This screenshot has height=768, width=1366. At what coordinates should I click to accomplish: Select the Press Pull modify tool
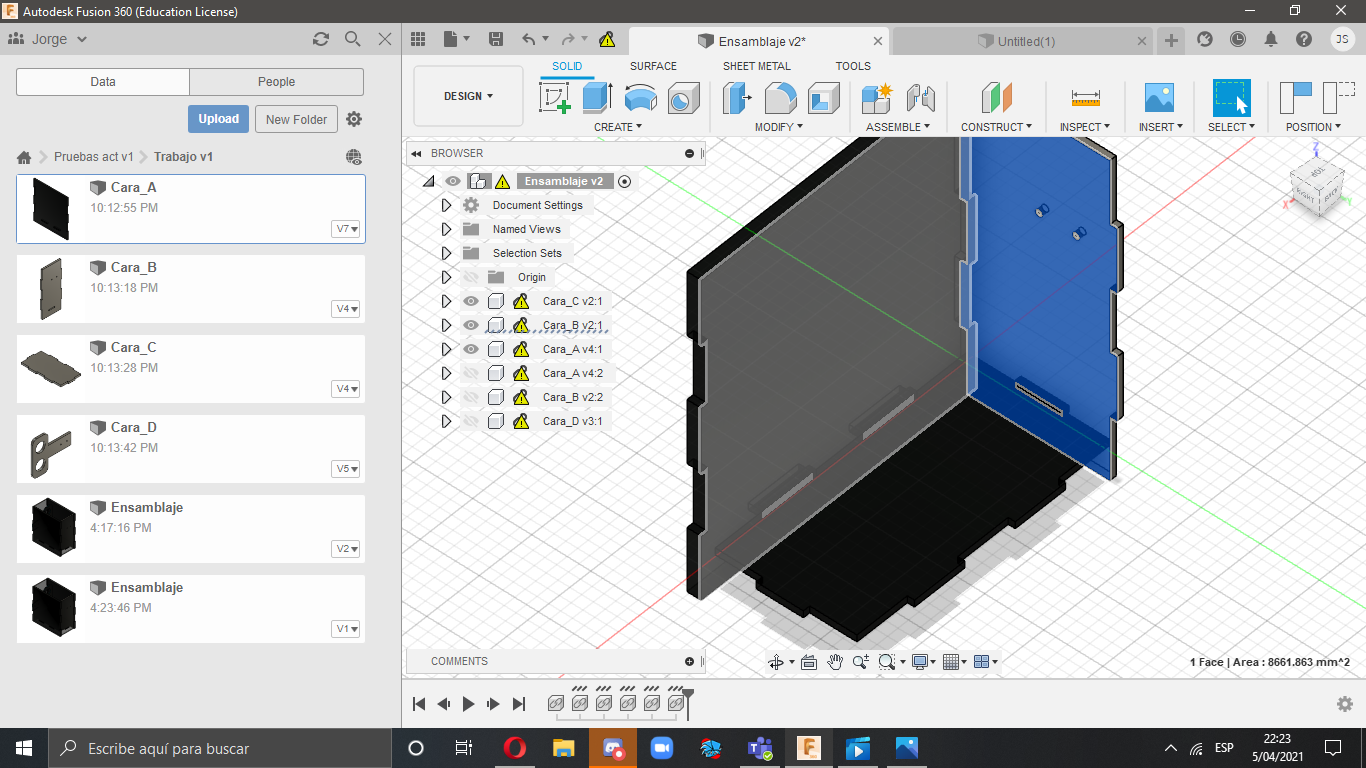tap(737, 98)
